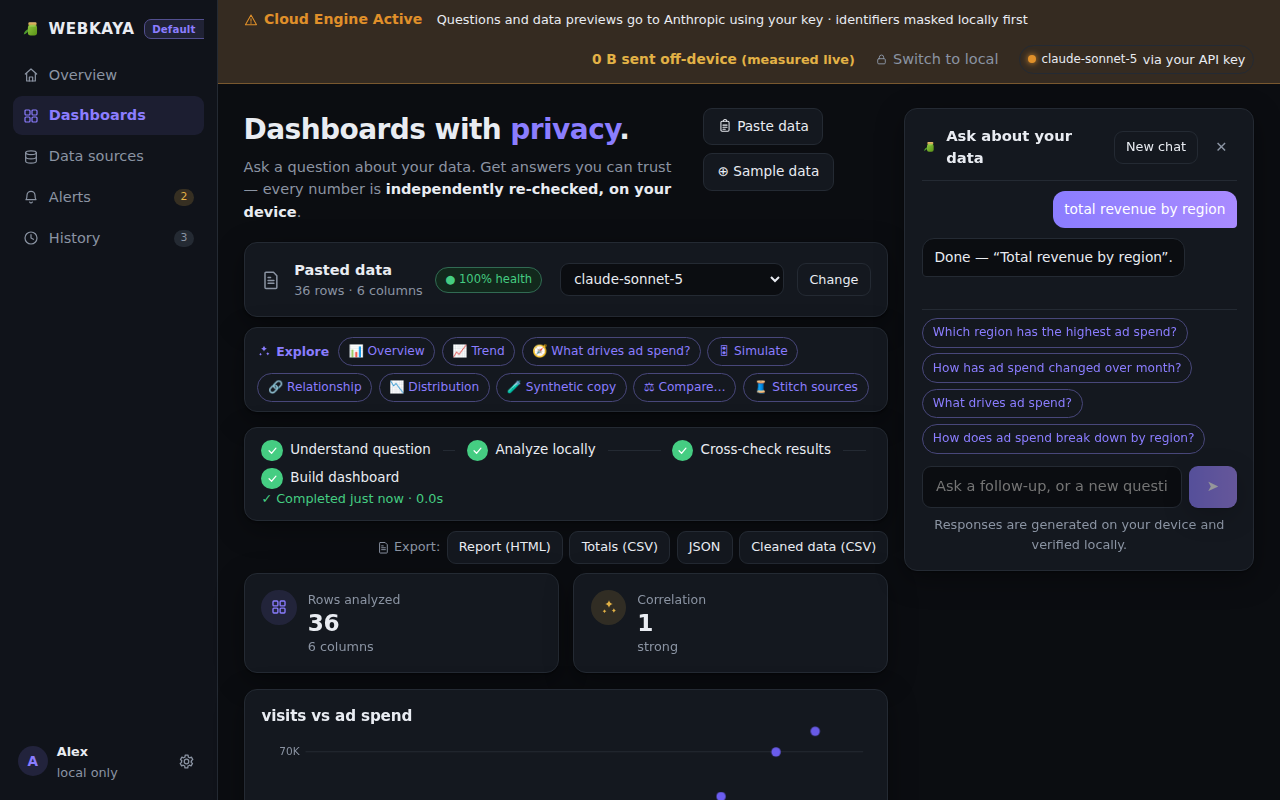The height and width of the screenshot is (800, 1280).
Task: Click the Alerts count badge 2
Action: click(184, 197)
